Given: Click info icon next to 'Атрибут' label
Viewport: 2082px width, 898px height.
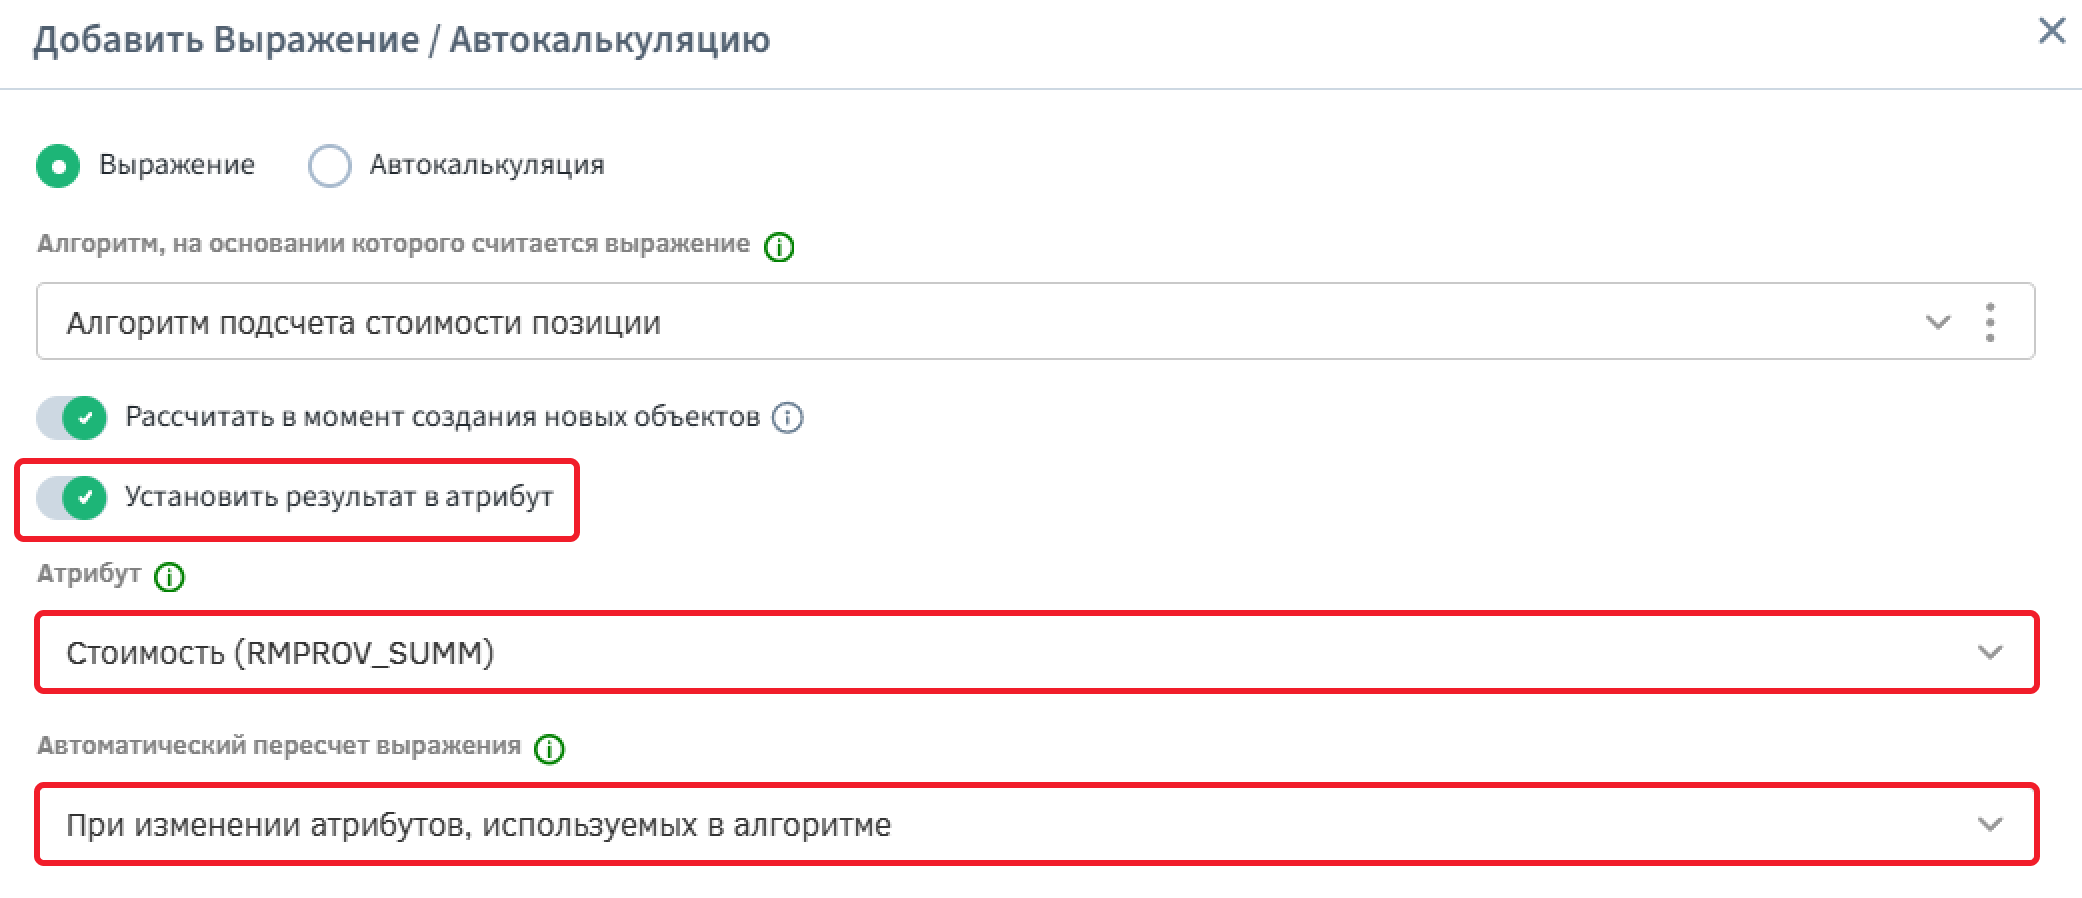Looking at the screenshot, I should tap(169, 577).
